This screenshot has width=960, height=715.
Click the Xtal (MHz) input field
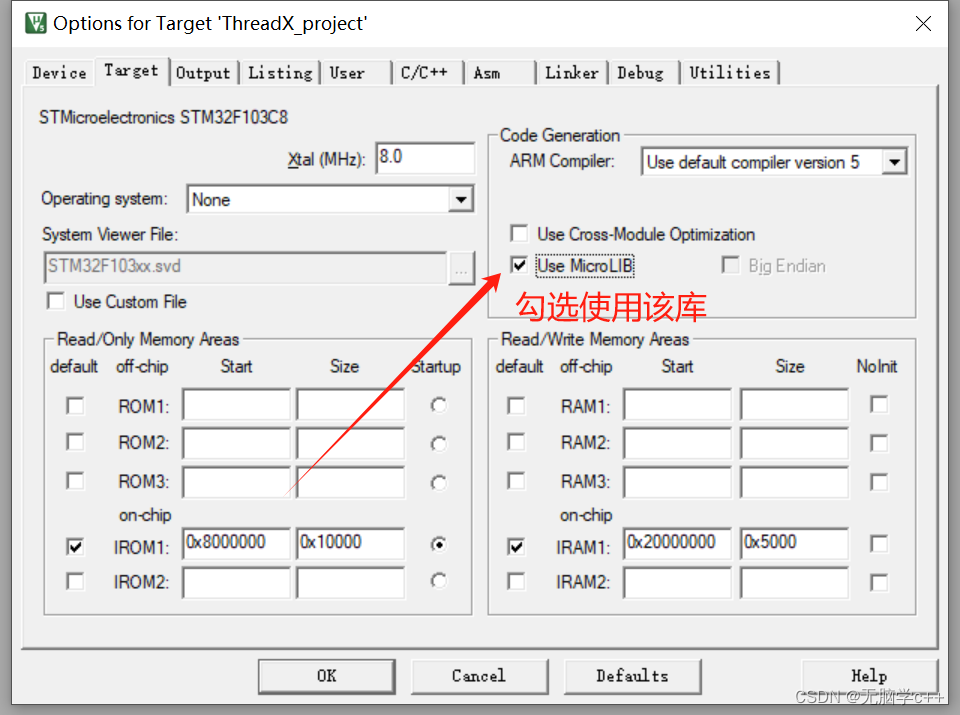click(425, 158)
